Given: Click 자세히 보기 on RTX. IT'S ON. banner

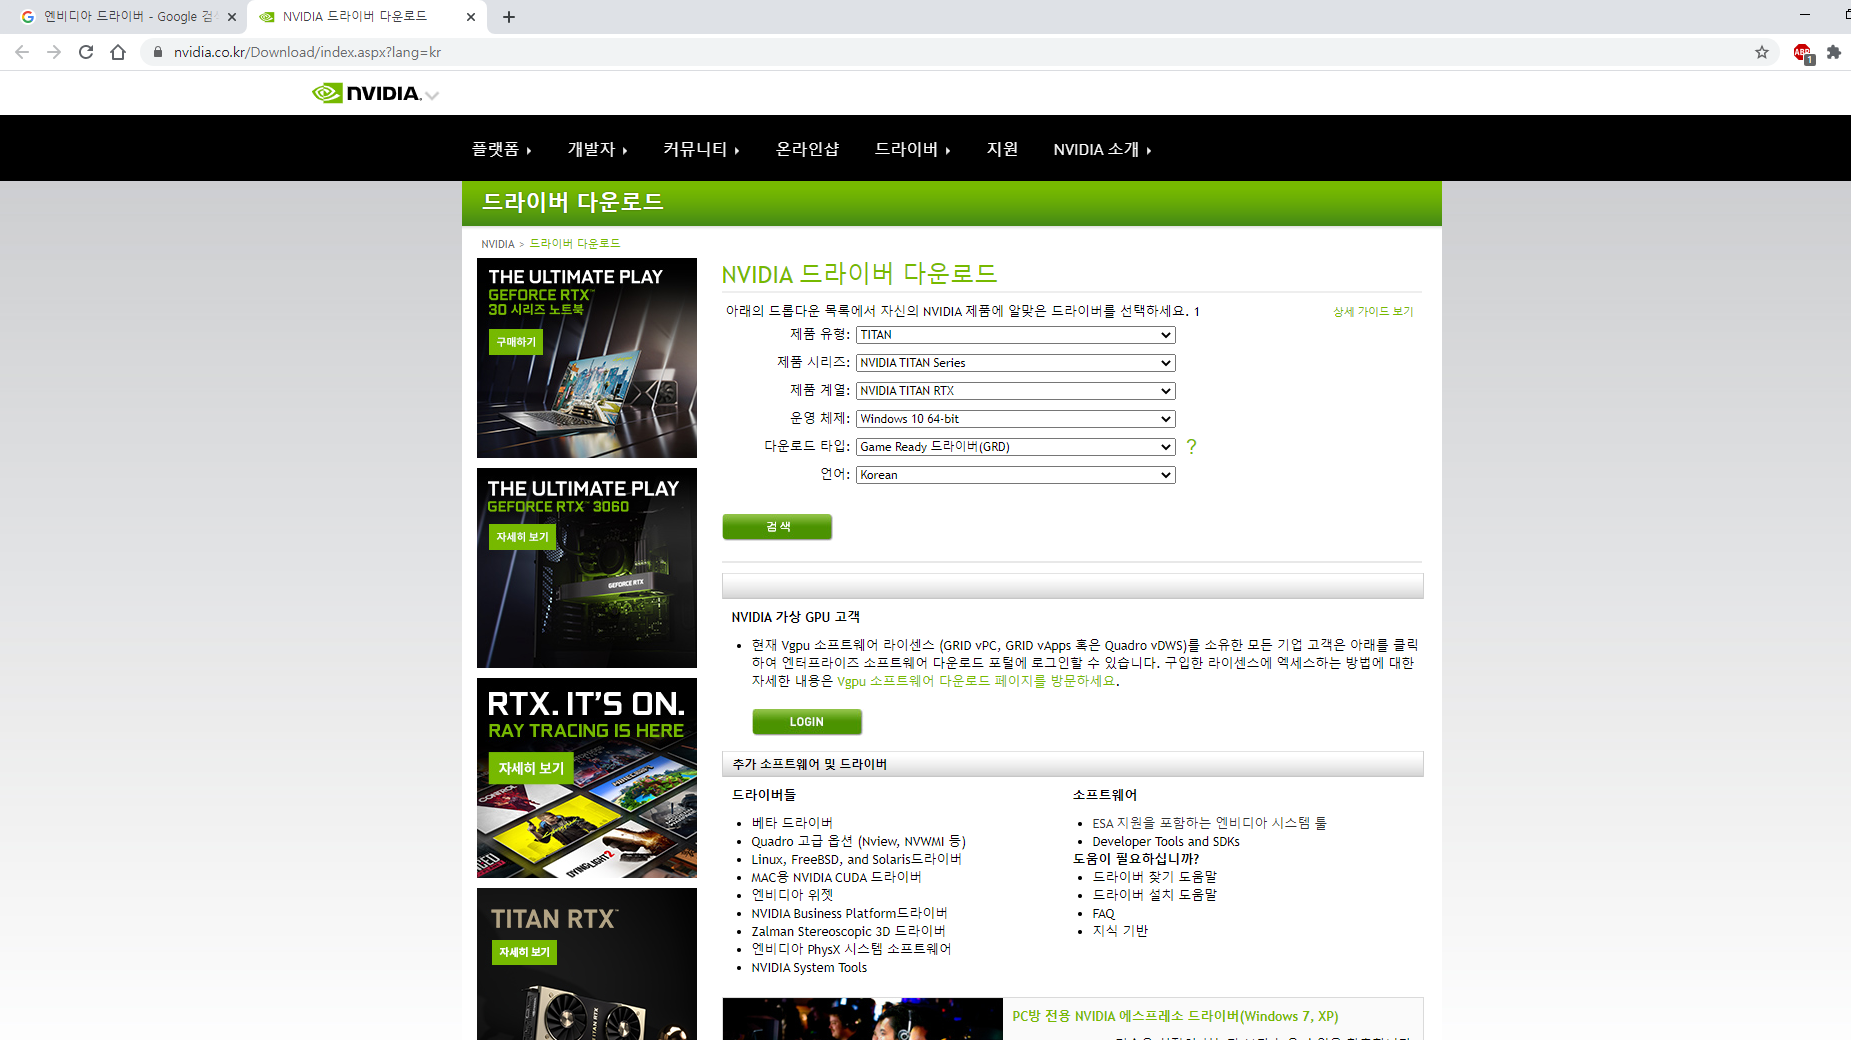Looking at the screenshot, I should [531, 768].
